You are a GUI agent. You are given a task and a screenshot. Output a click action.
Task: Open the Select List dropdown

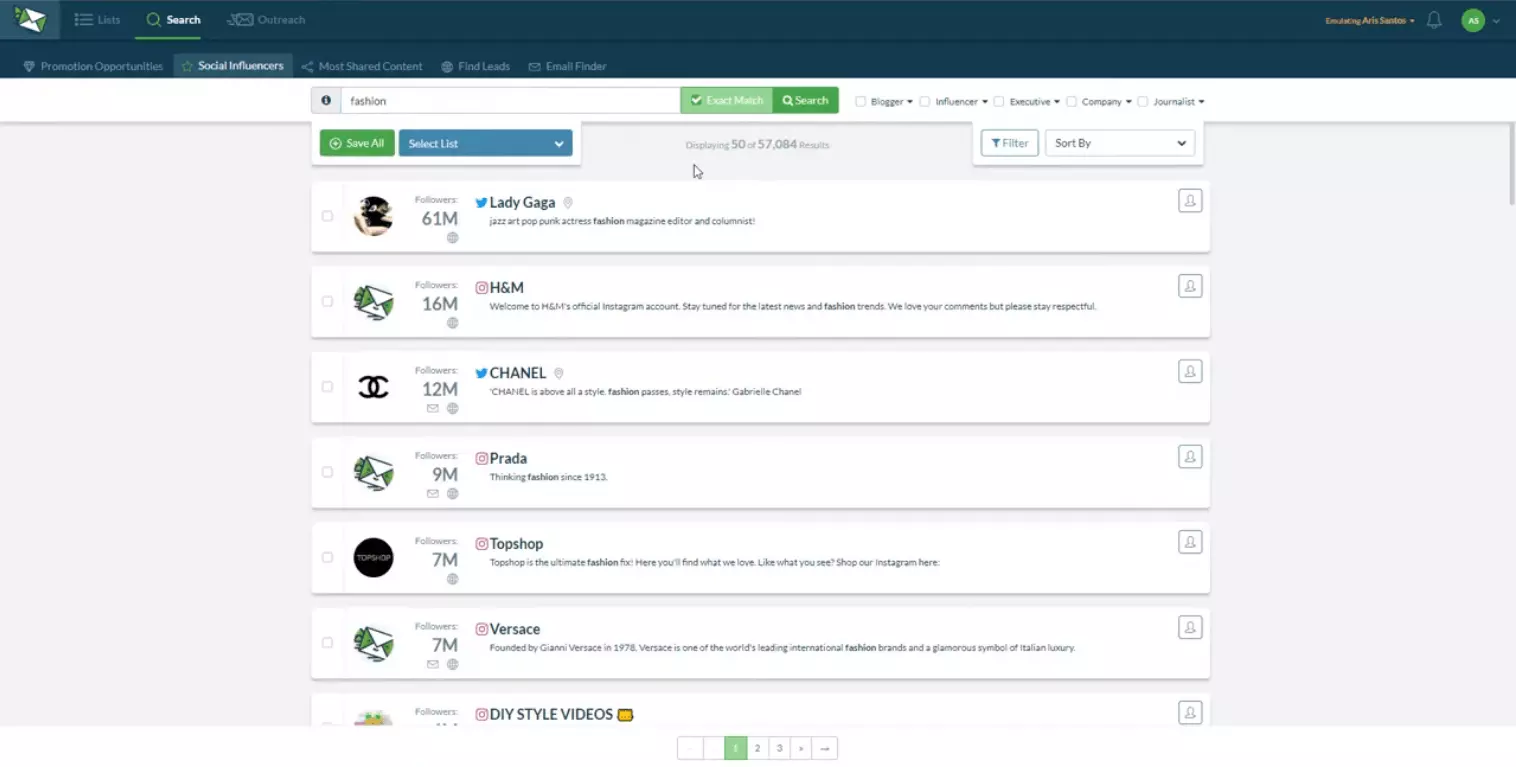click(x=485, y=143)
